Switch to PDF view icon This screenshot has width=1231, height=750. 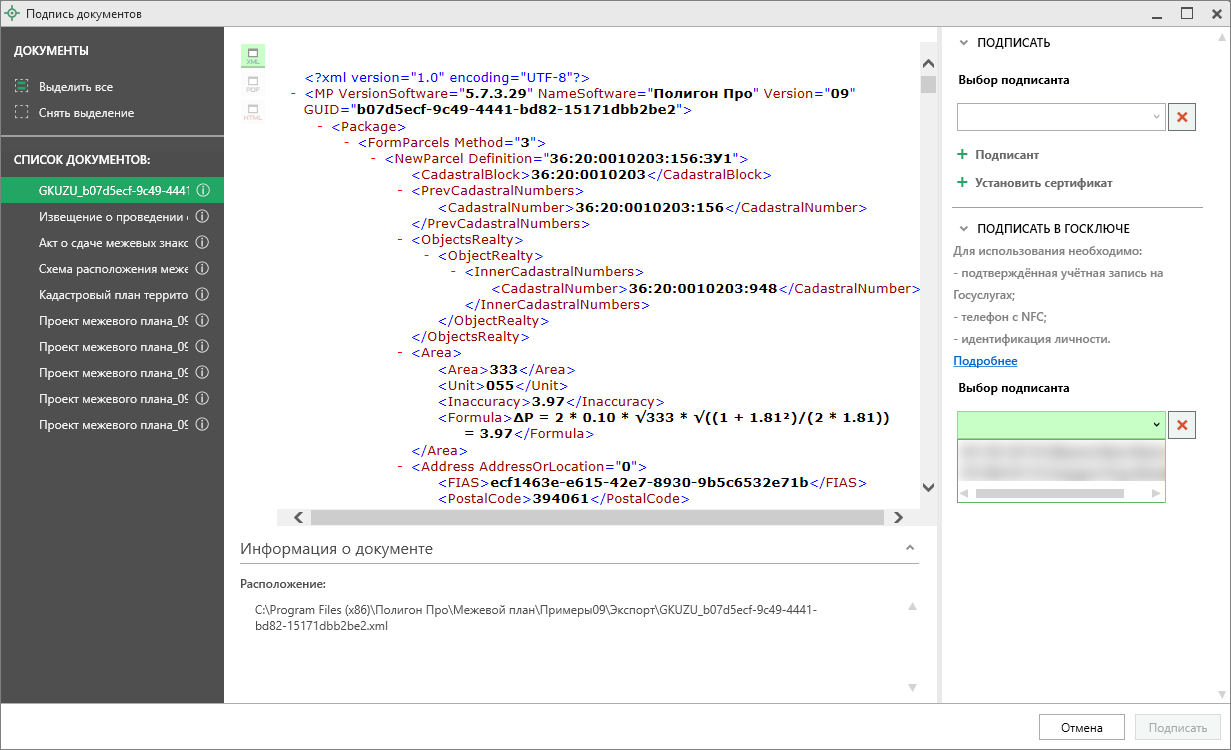tap(253, 84)
